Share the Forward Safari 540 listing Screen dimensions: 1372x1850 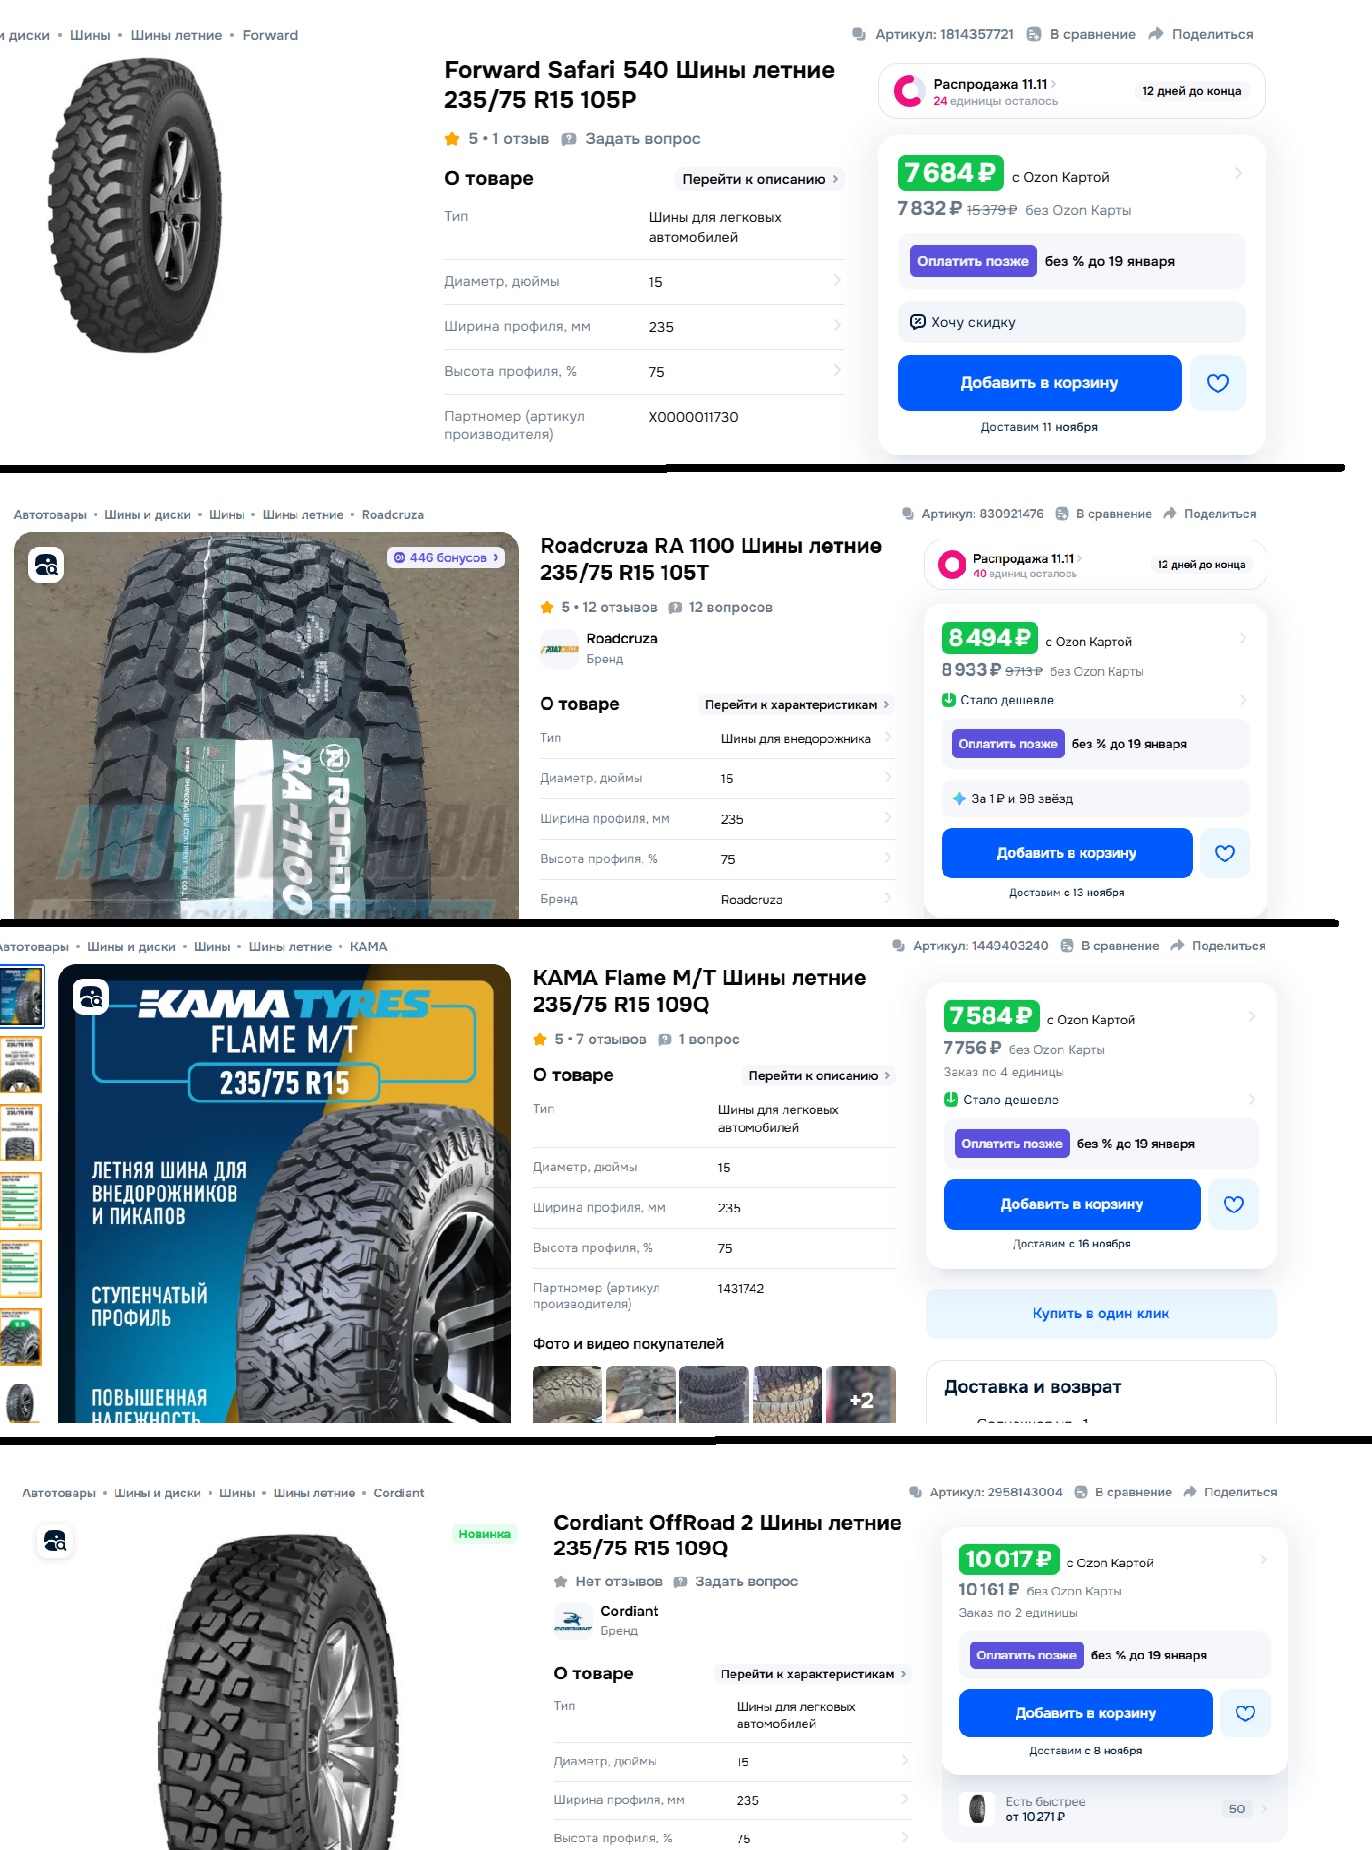pyautogui.click(x=1200, y=34)
